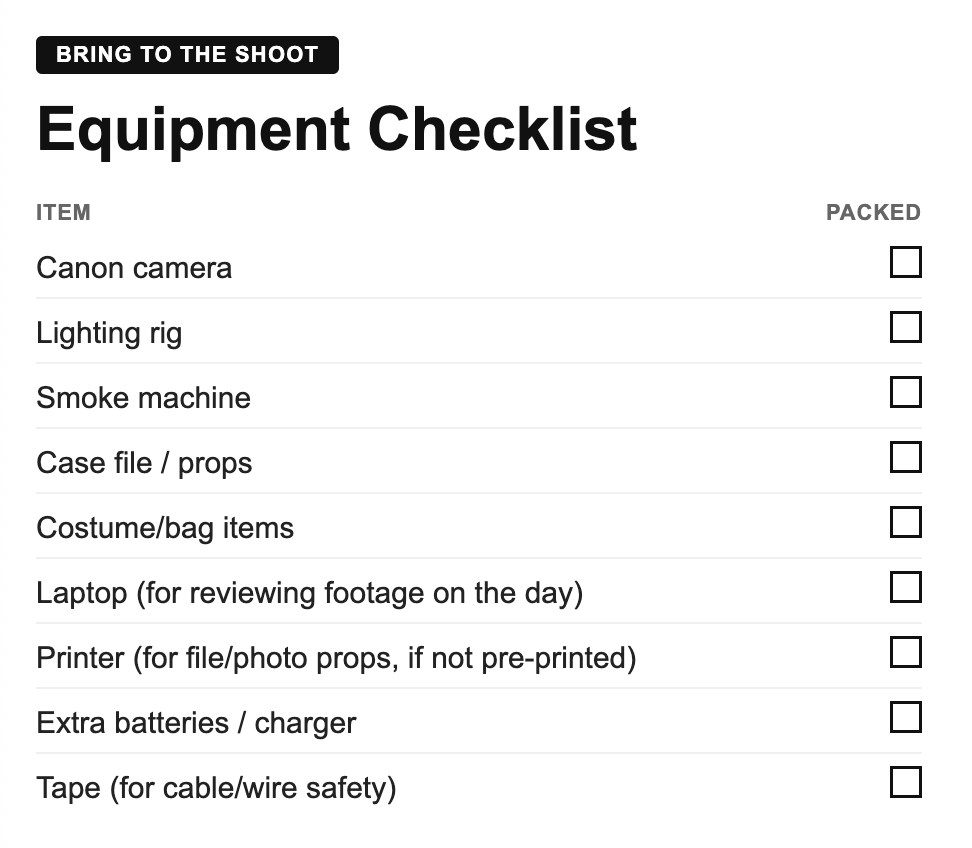Check off Case file / props
This screenshot has width=972, height=848.
coord(906,457)
